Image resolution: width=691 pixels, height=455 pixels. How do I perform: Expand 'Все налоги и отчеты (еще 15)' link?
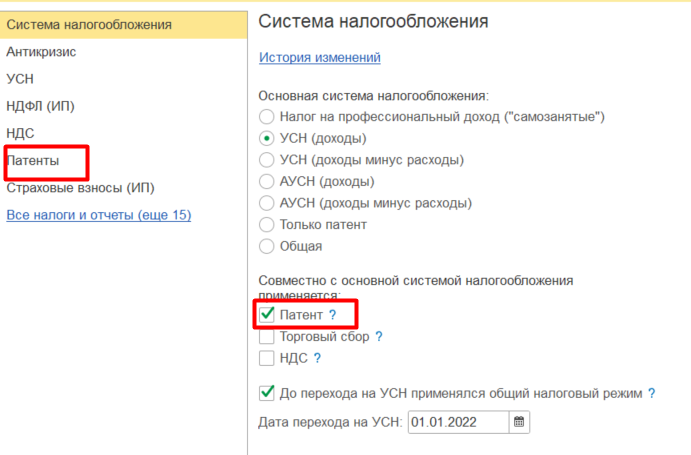point(98,215)
